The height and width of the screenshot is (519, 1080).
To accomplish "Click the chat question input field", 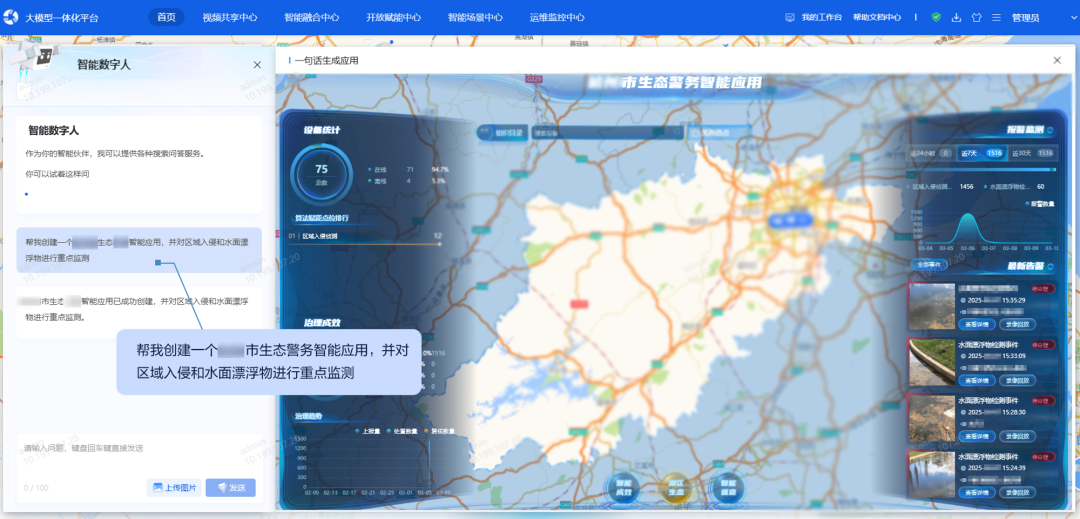I will [138, 448].
